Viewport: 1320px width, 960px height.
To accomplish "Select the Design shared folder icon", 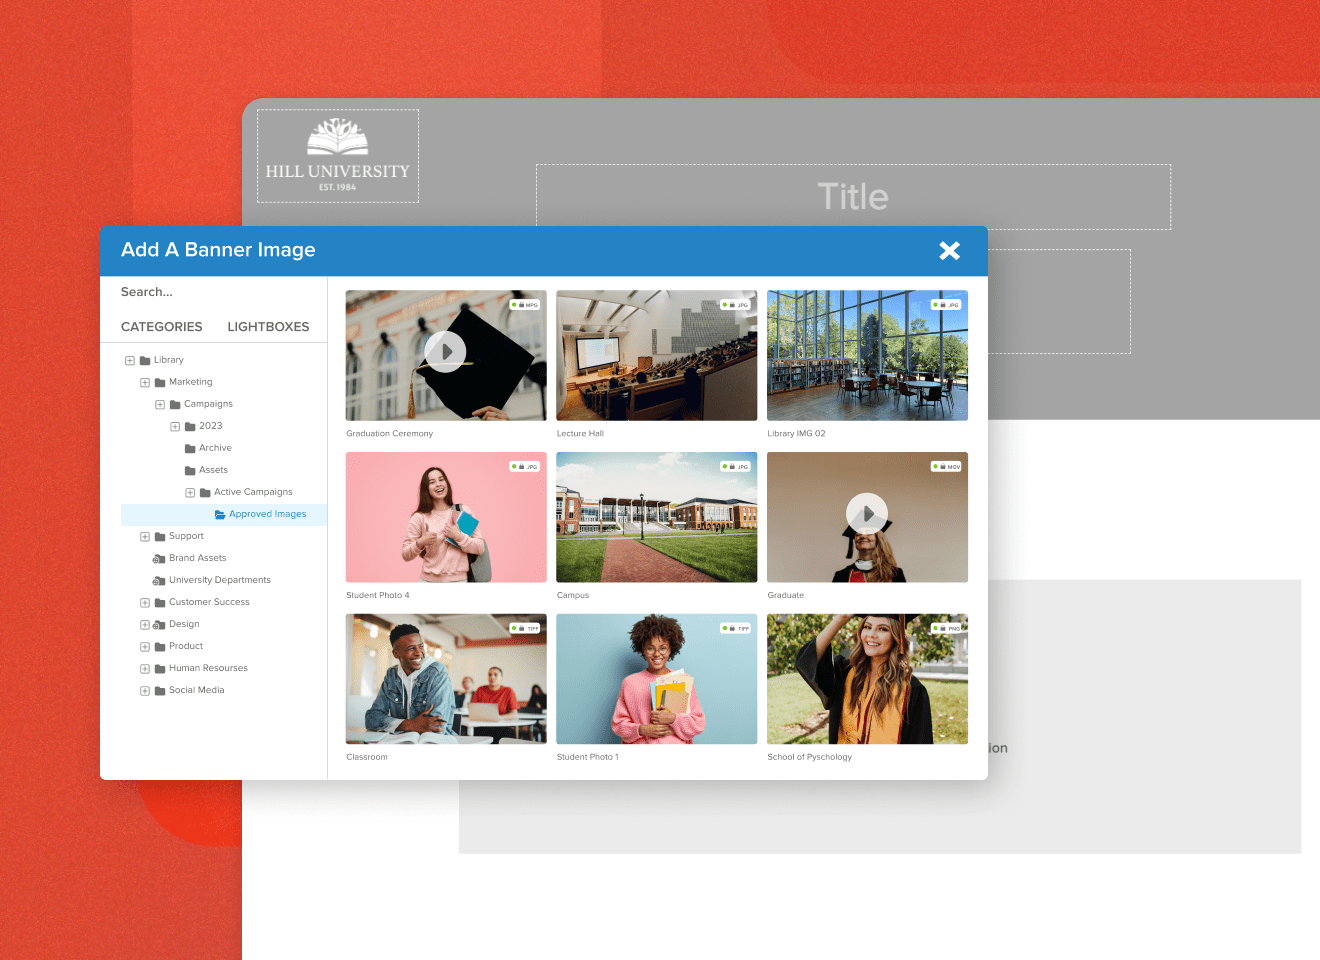I will click(159, 624).
